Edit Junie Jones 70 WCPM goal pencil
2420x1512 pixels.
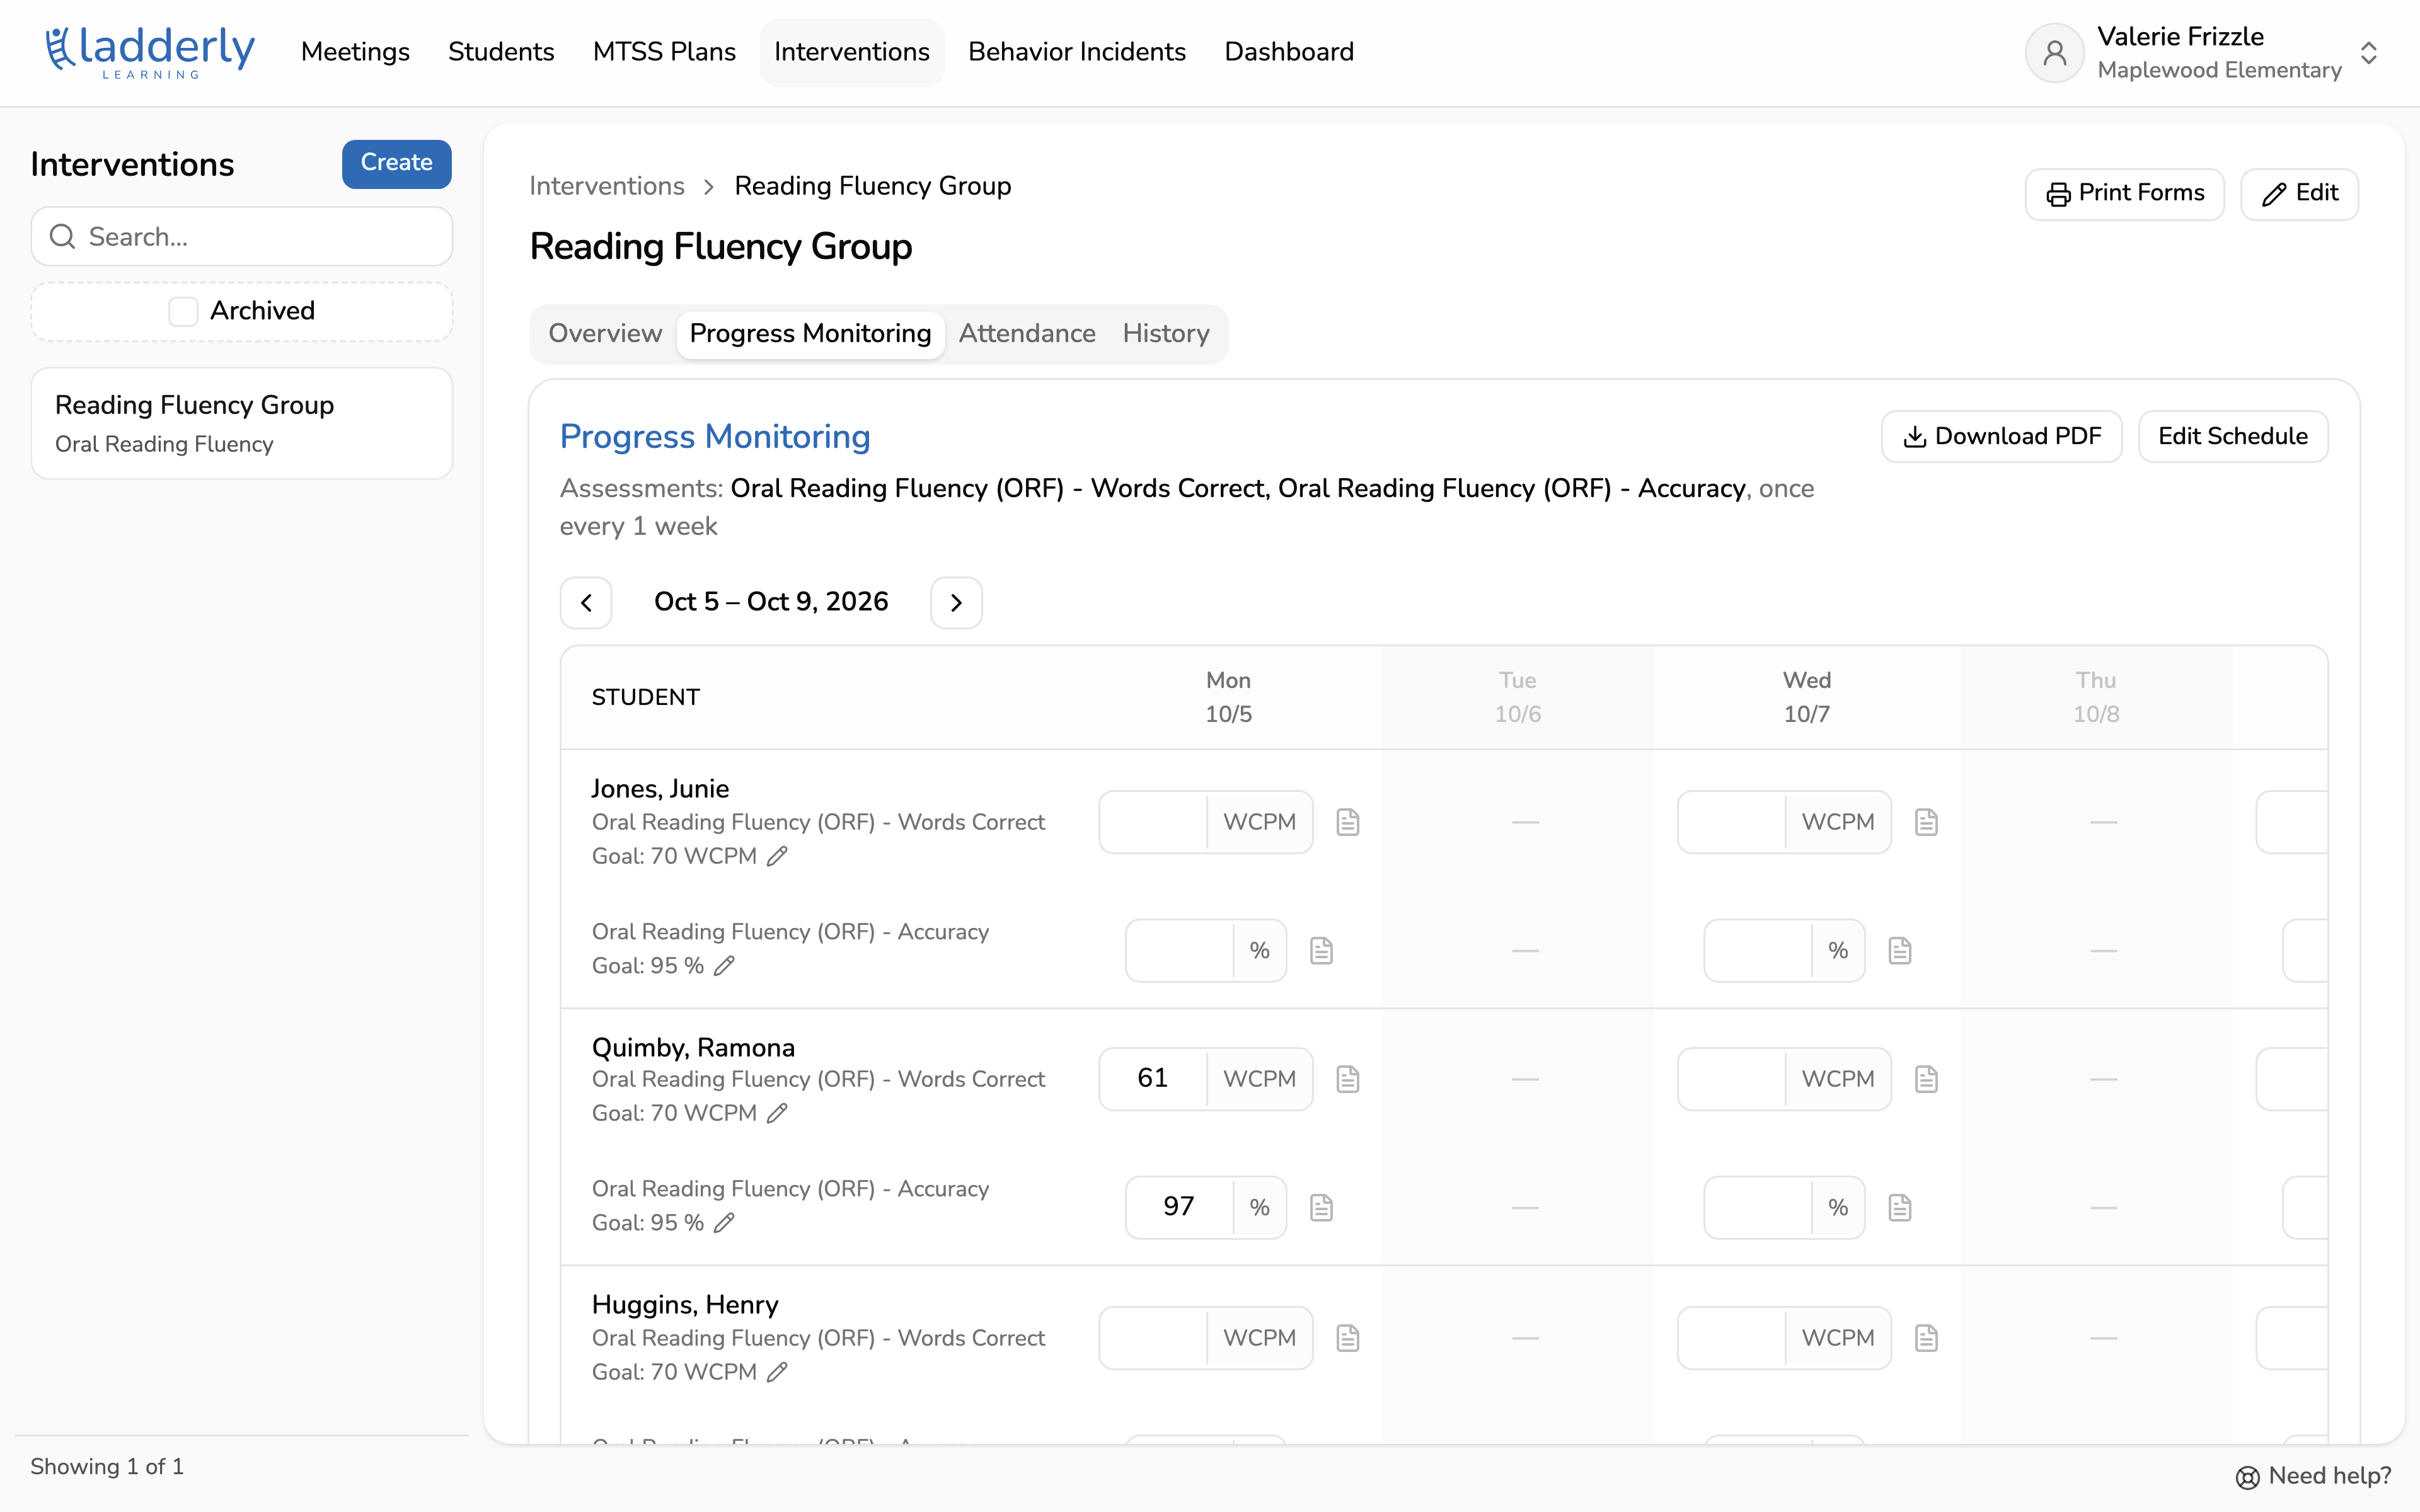(777, 856)
